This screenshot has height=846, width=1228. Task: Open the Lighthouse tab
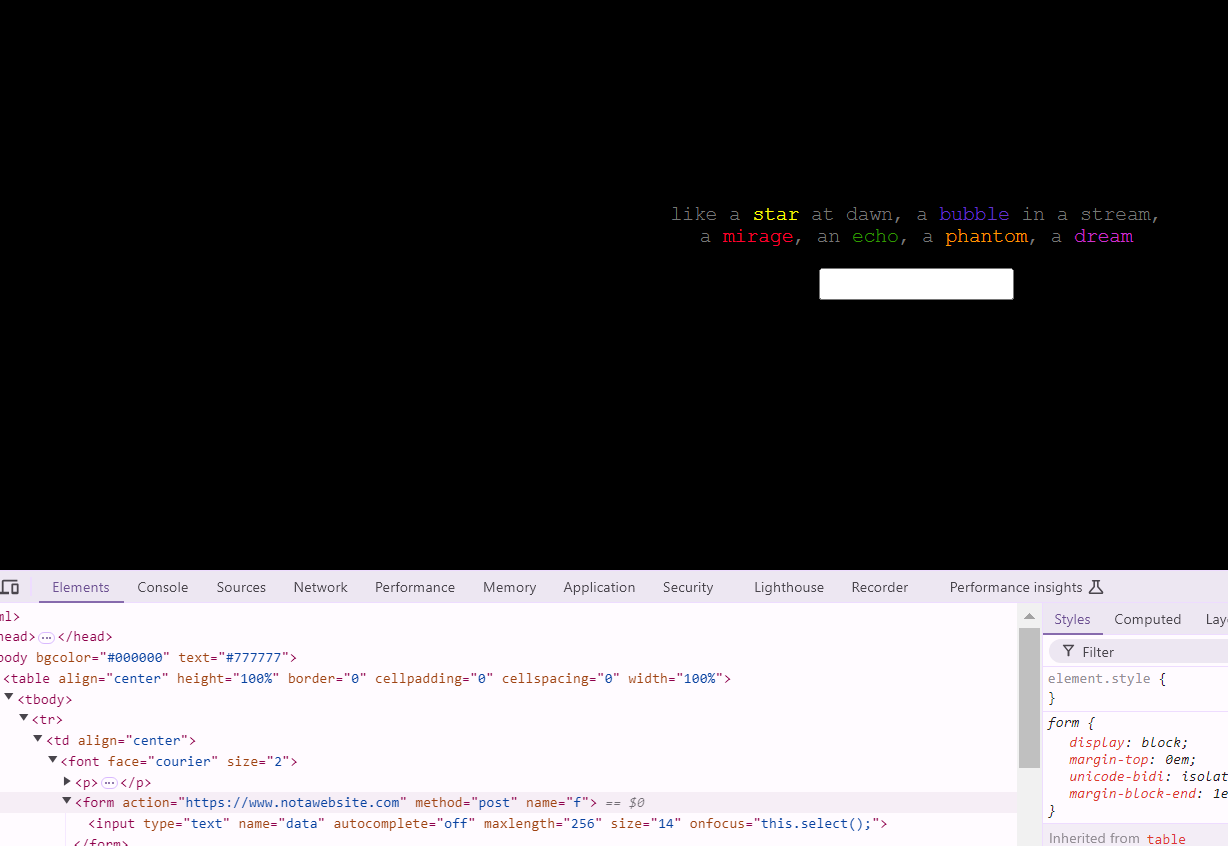click(x=789, y=587)
